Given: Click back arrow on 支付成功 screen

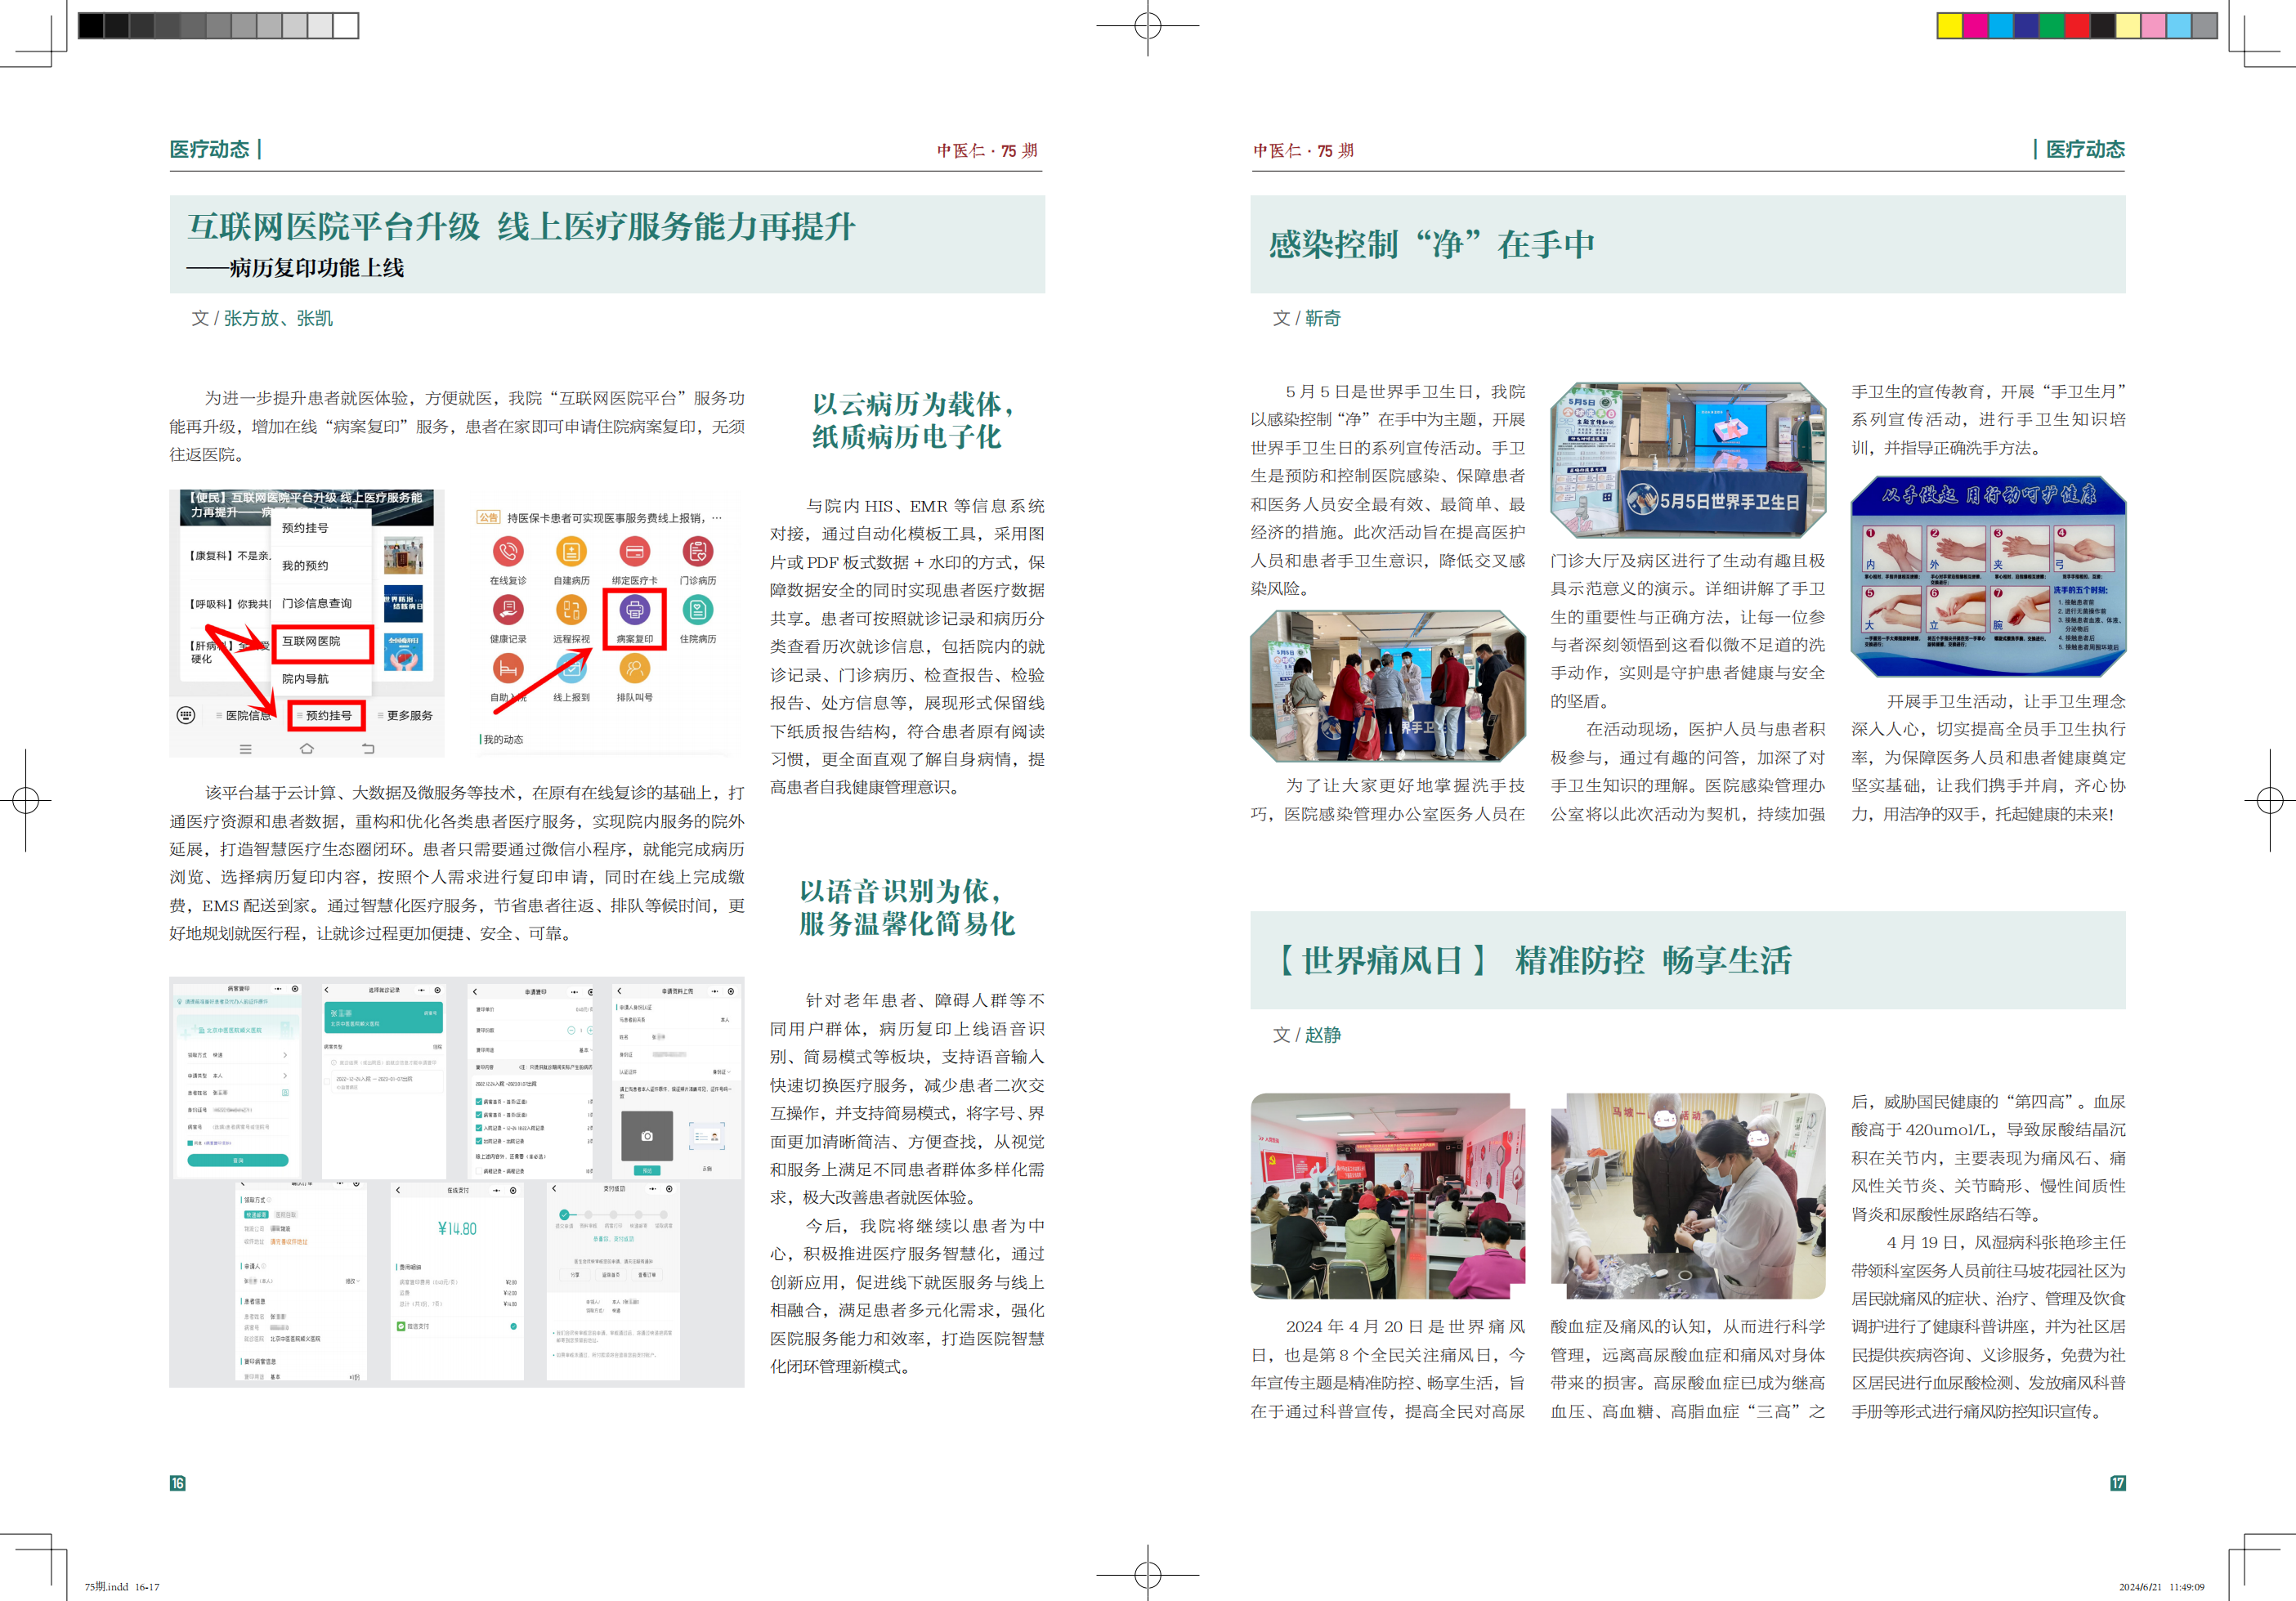Looking at the screenshot, I should click(555, 1189).
